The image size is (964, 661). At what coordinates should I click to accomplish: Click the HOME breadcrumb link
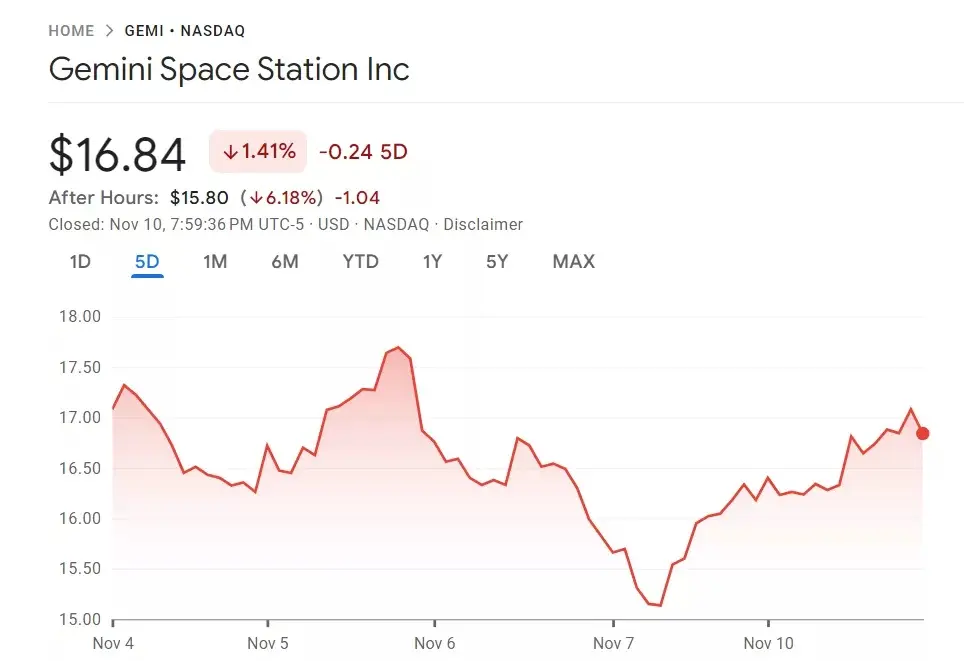coord(71,31)
